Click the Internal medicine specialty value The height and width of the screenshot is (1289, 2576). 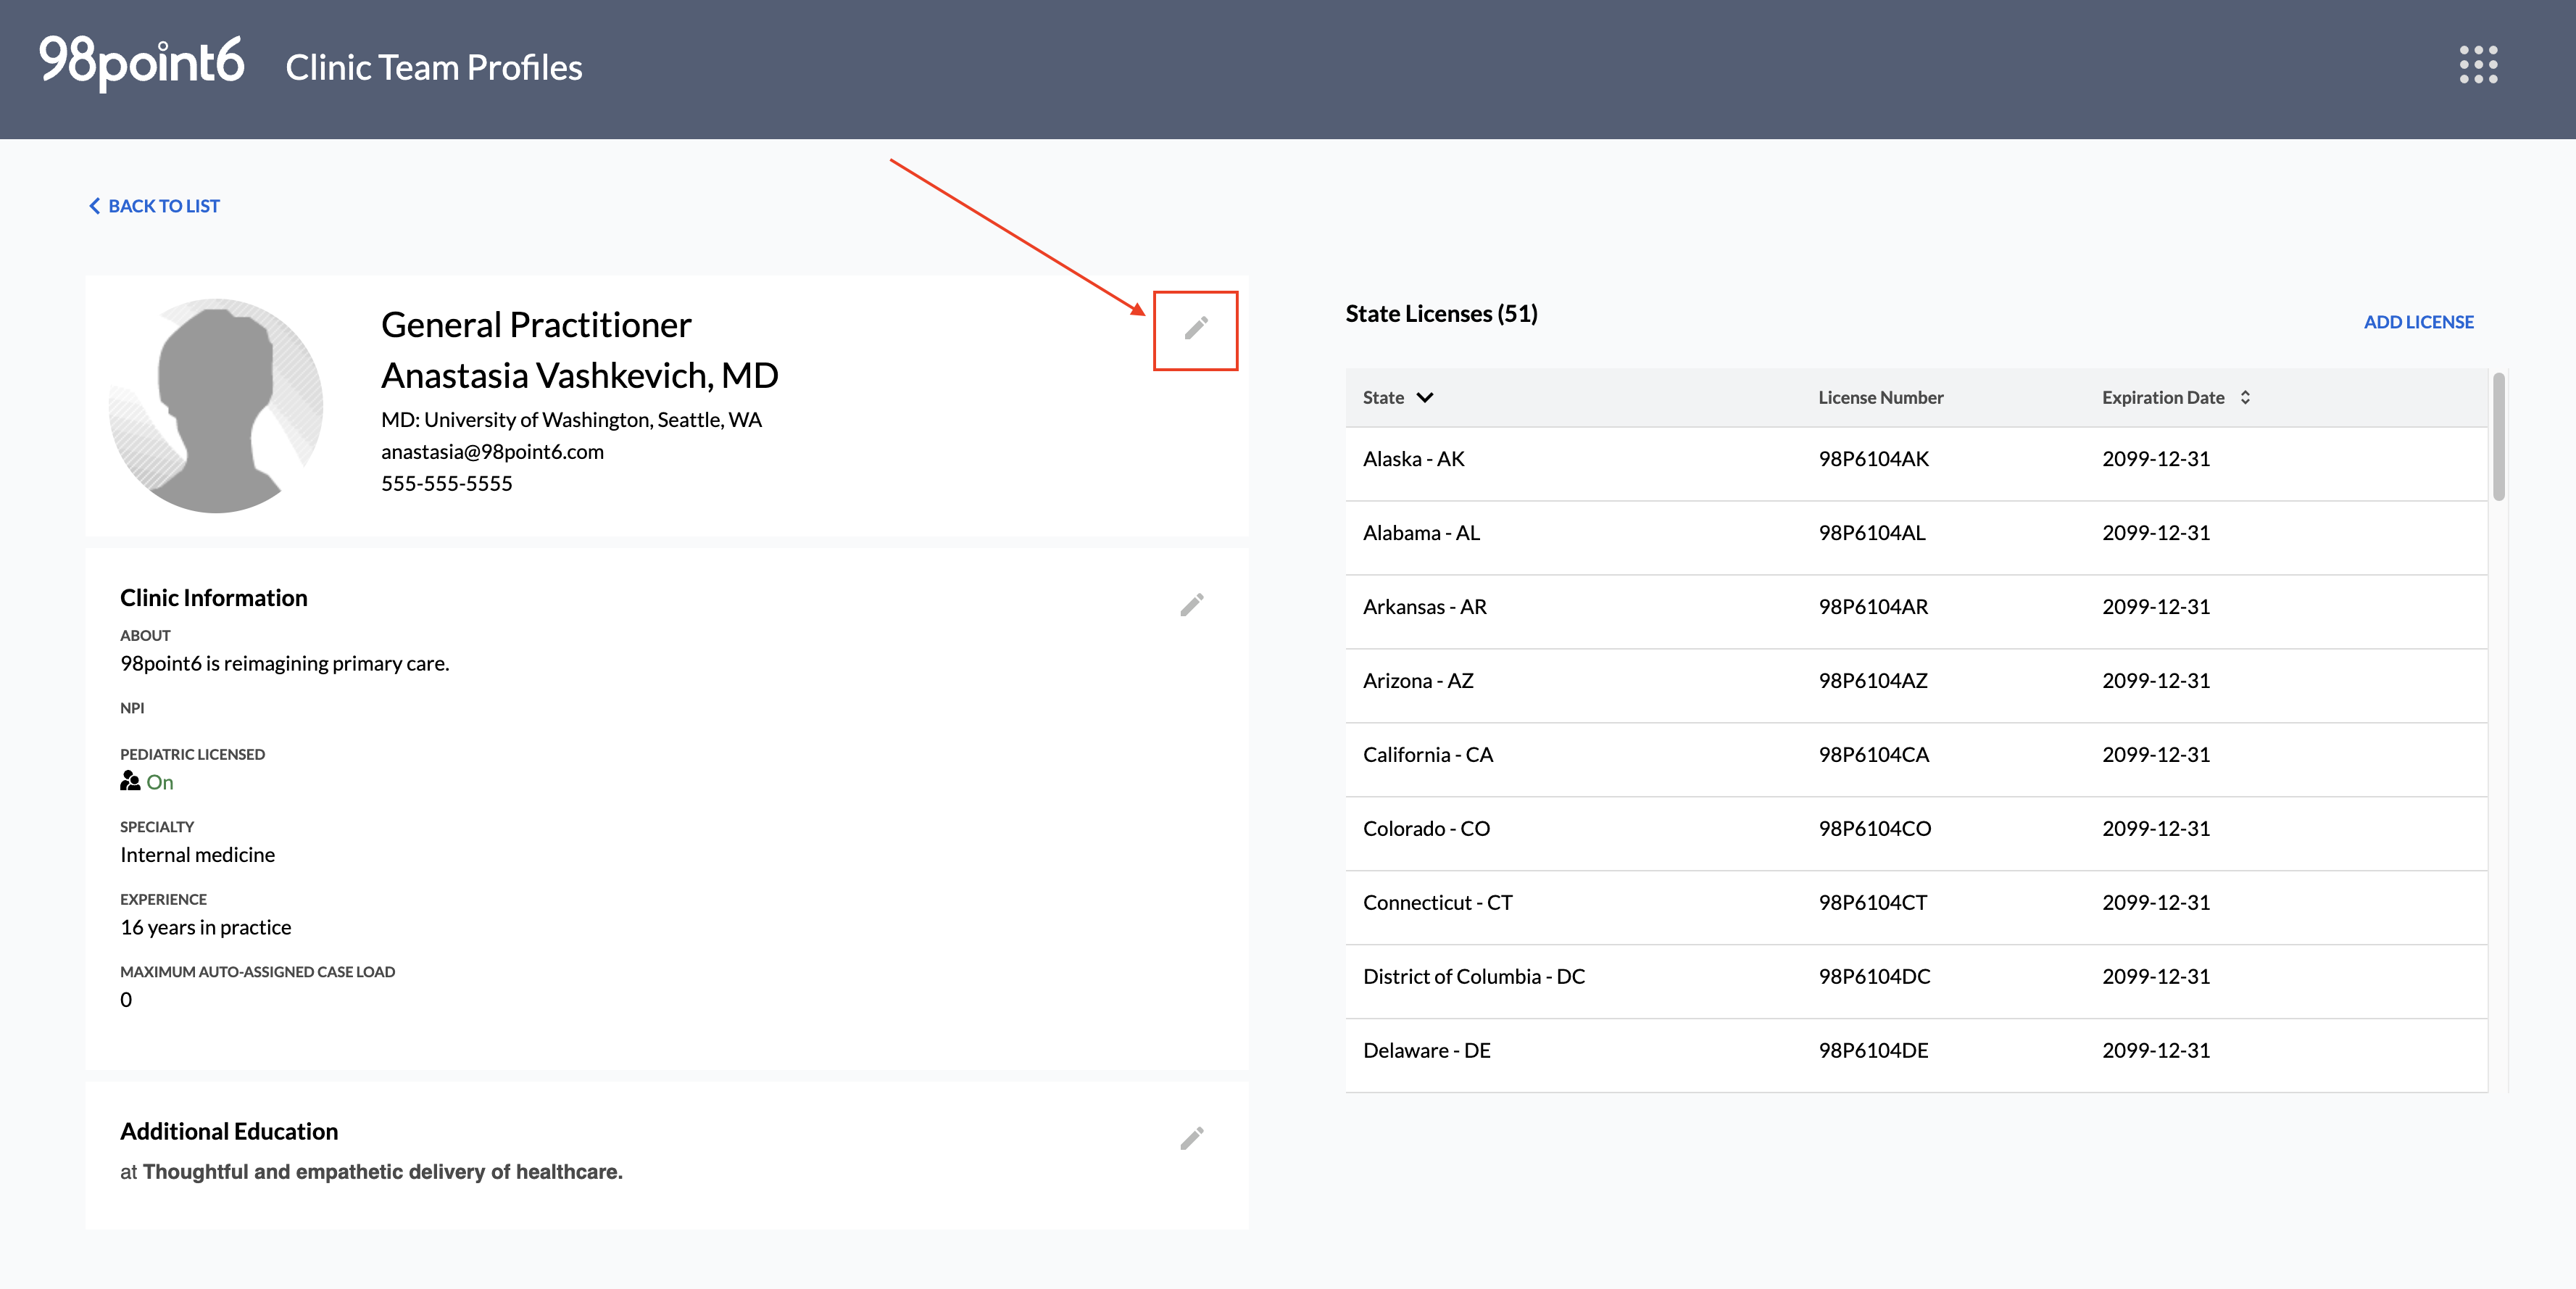coord(197,855)
